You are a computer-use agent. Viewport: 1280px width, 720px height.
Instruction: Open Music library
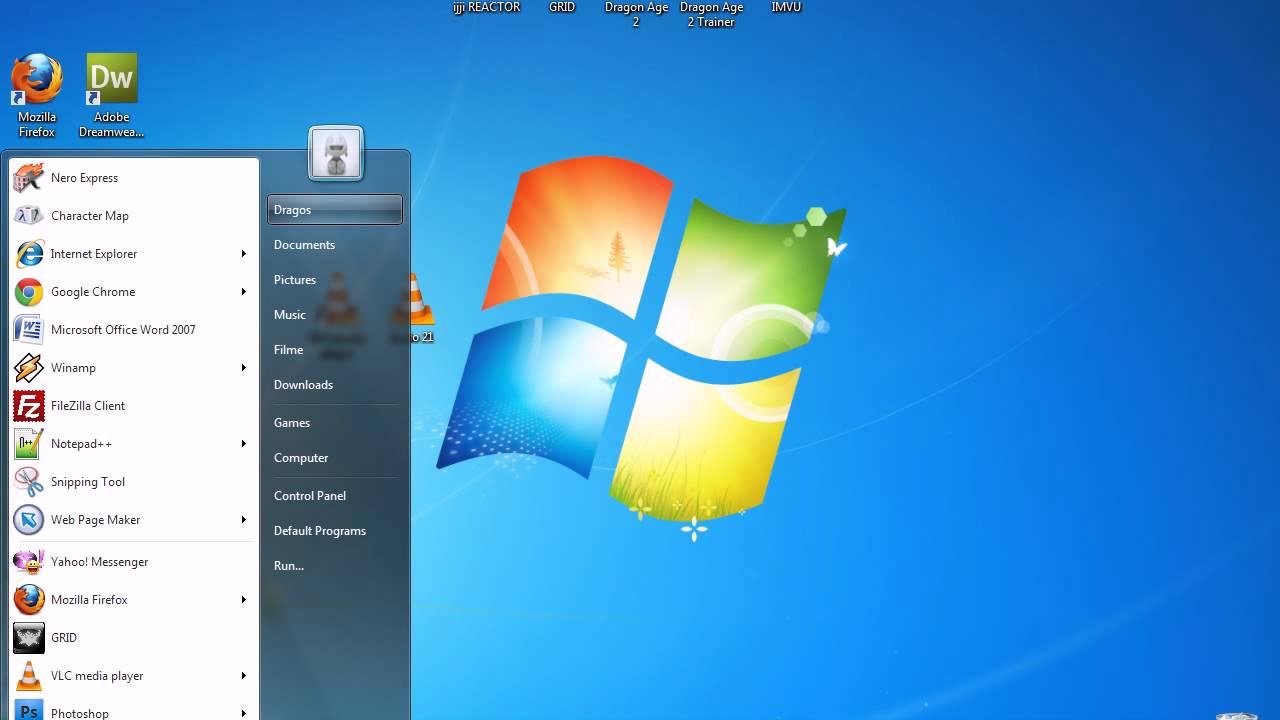click(x=335, y=315)
